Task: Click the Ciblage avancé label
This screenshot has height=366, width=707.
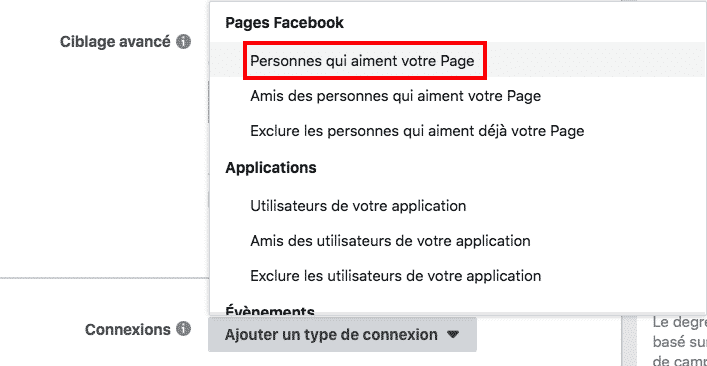Action: click(x=115, y=42)
